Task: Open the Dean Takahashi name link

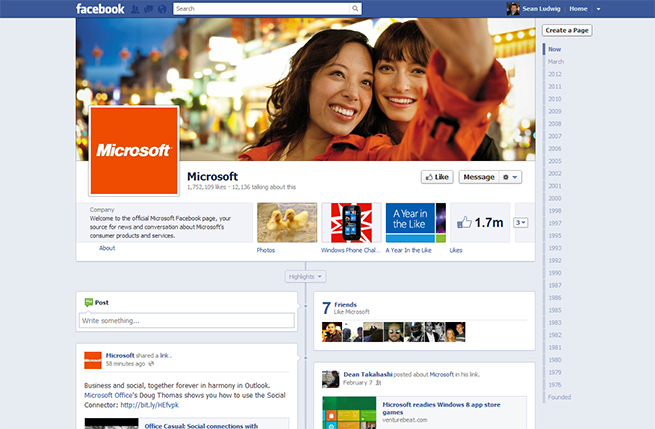Action: pos(368,374)
